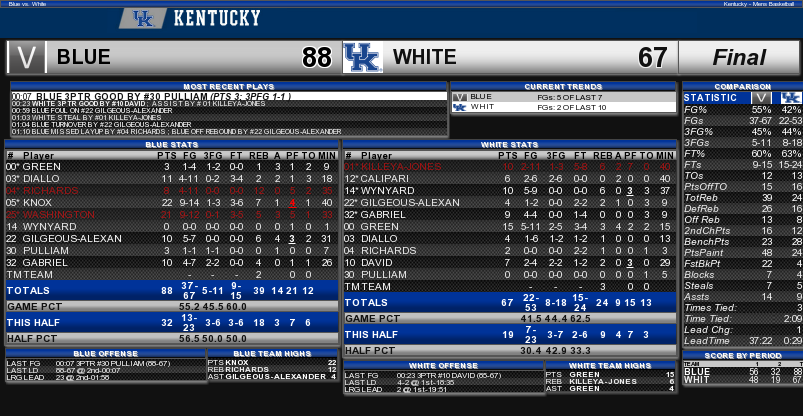Viewport: 803px width, 416px height.
Task: Click the V icon in Current Trends BLUE row
Action: tap(460, 97)
